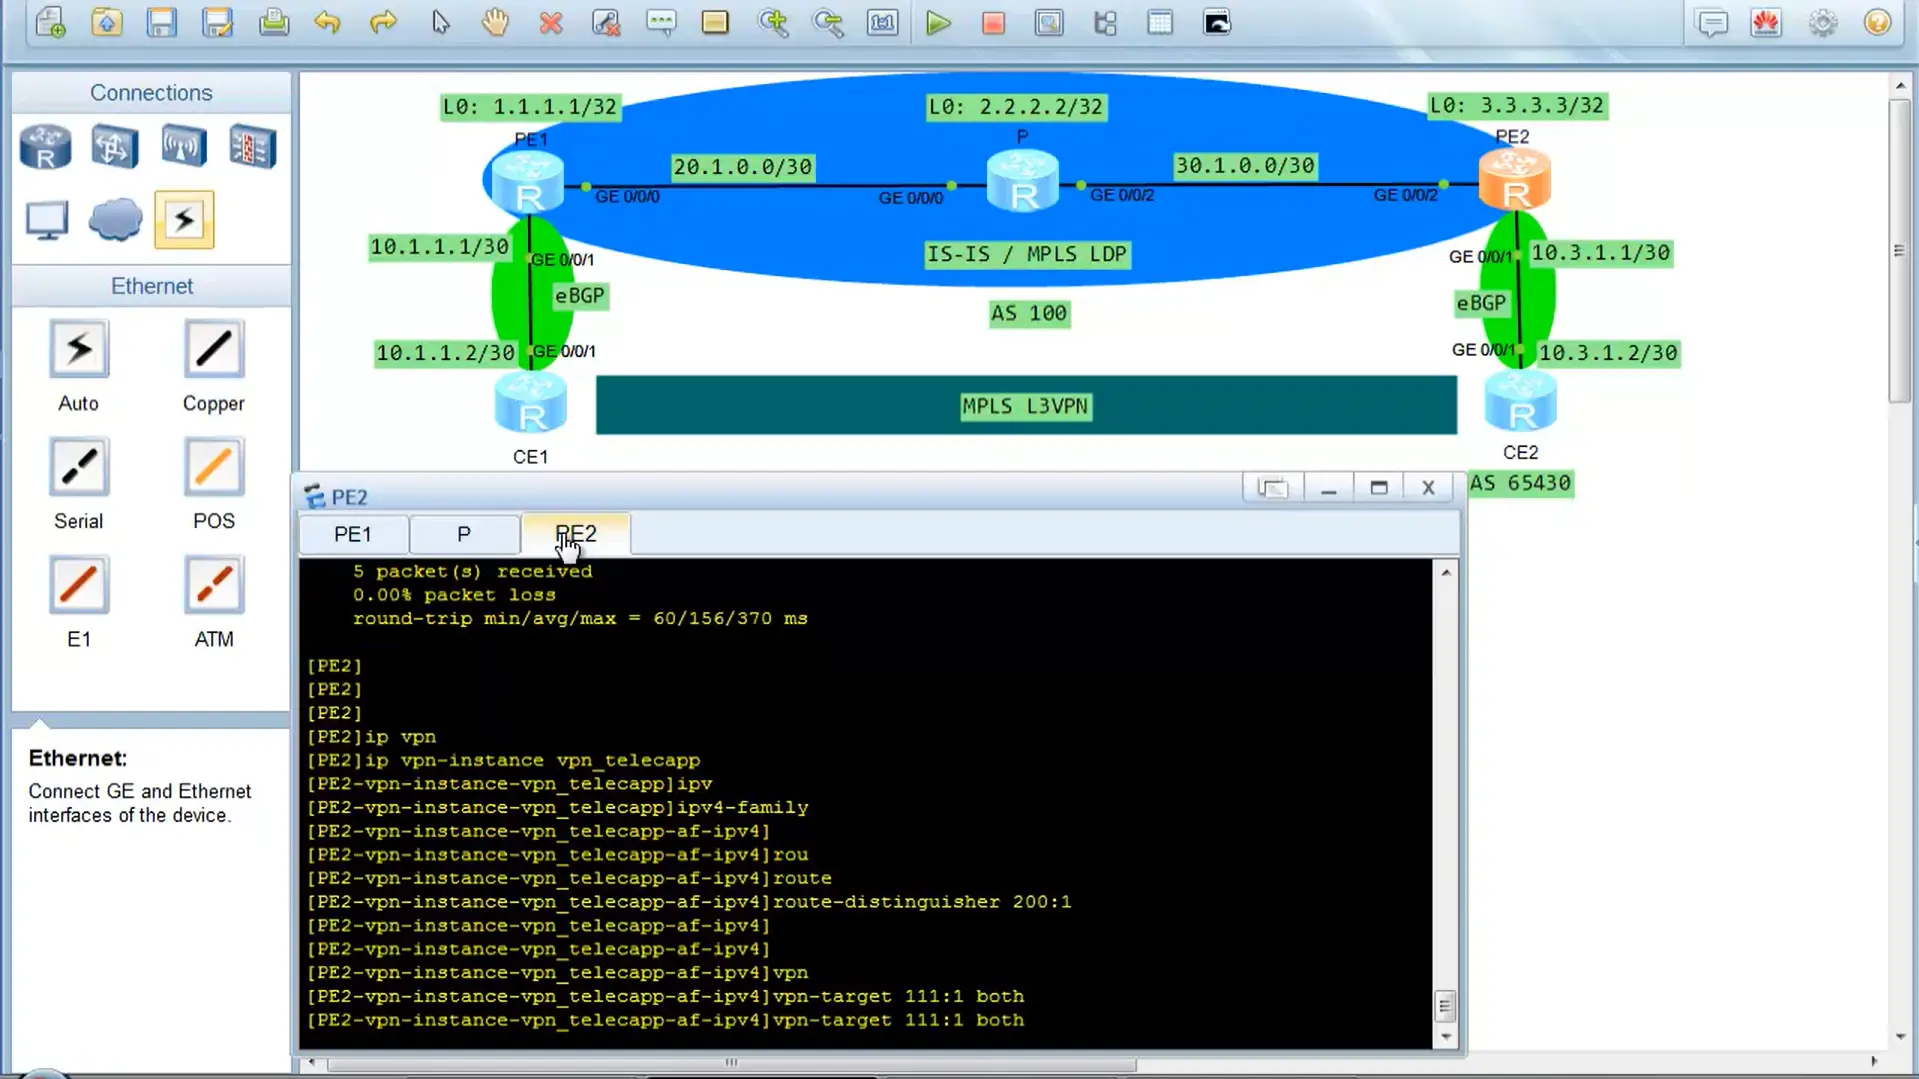This screenshot has width=1919, height=1079.
Task: Stop devices using red stop button
Action: click(993, 22)
